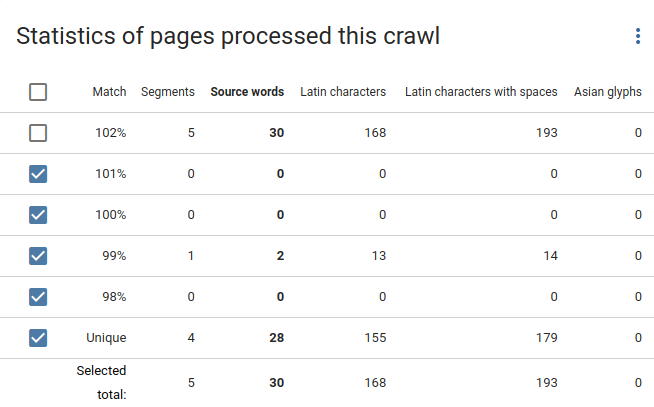The width and height of the screenshot is (654, 407).
Task: Click the Latin characters column header
Action: pos(343,92)
